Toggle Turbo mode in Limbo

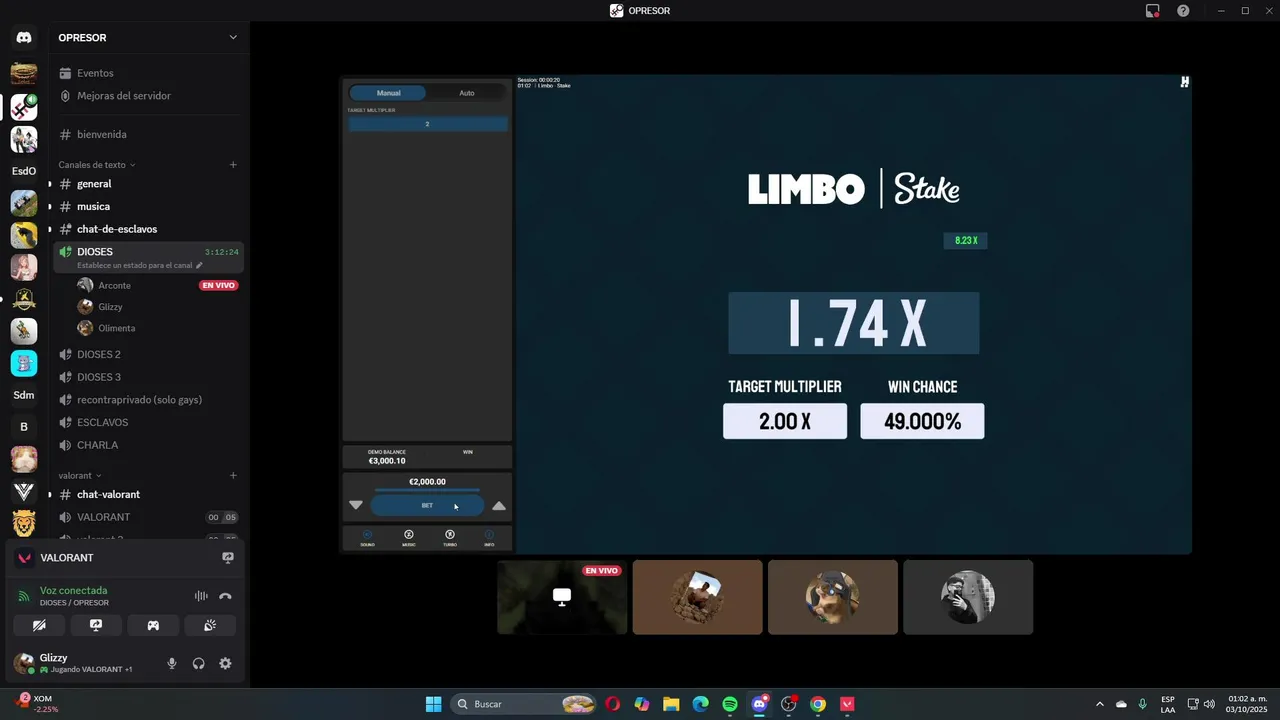pos(450,538)
